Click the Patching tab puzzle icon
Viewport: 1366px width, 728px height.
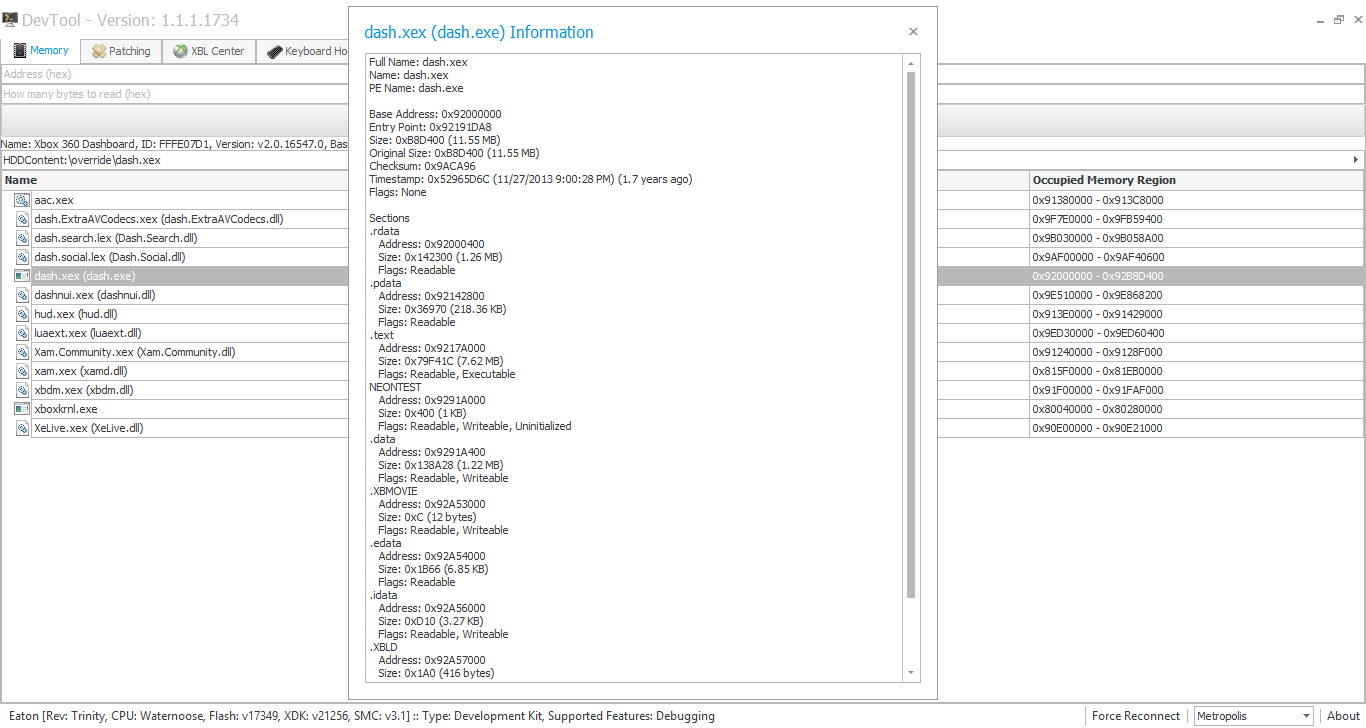(99, 51)
